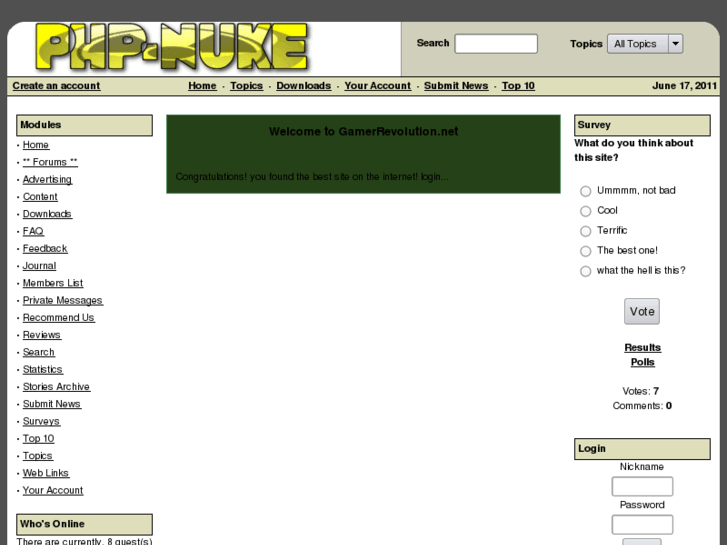
Task: Open the Surveys module link
Action: coord(41,421)
